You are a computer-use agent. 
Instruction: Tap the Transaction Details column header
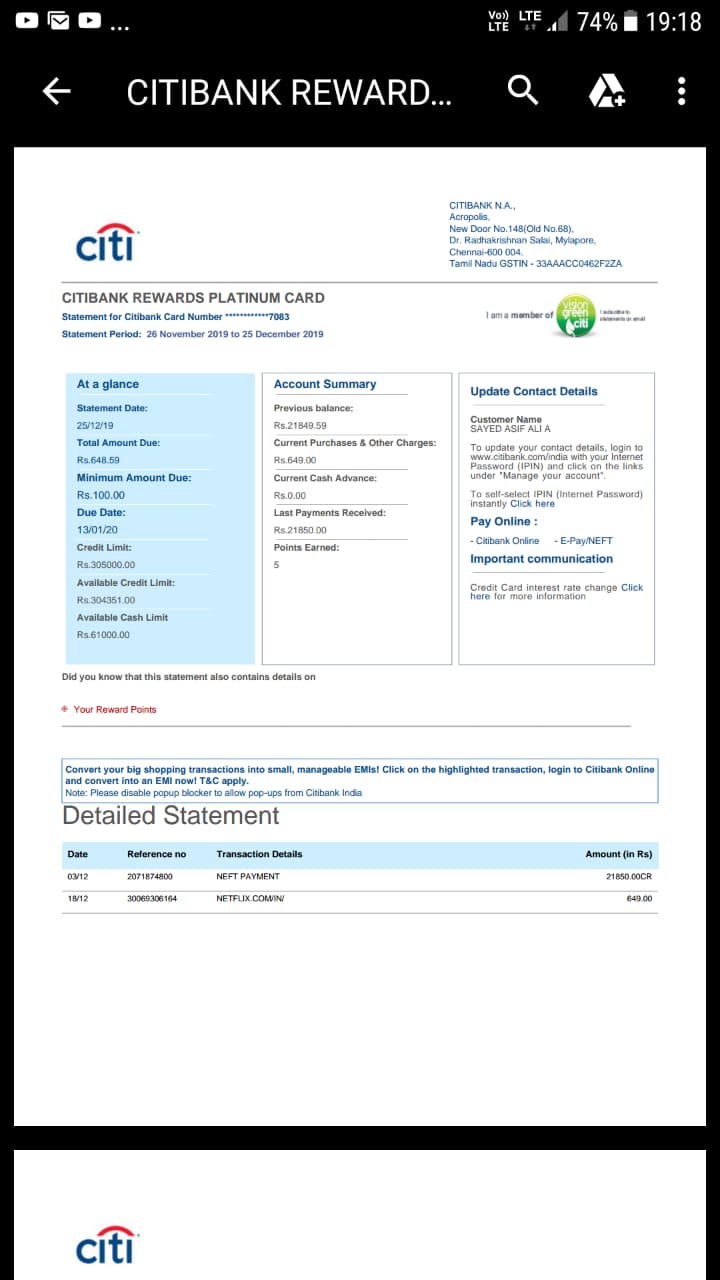point(259,854)
